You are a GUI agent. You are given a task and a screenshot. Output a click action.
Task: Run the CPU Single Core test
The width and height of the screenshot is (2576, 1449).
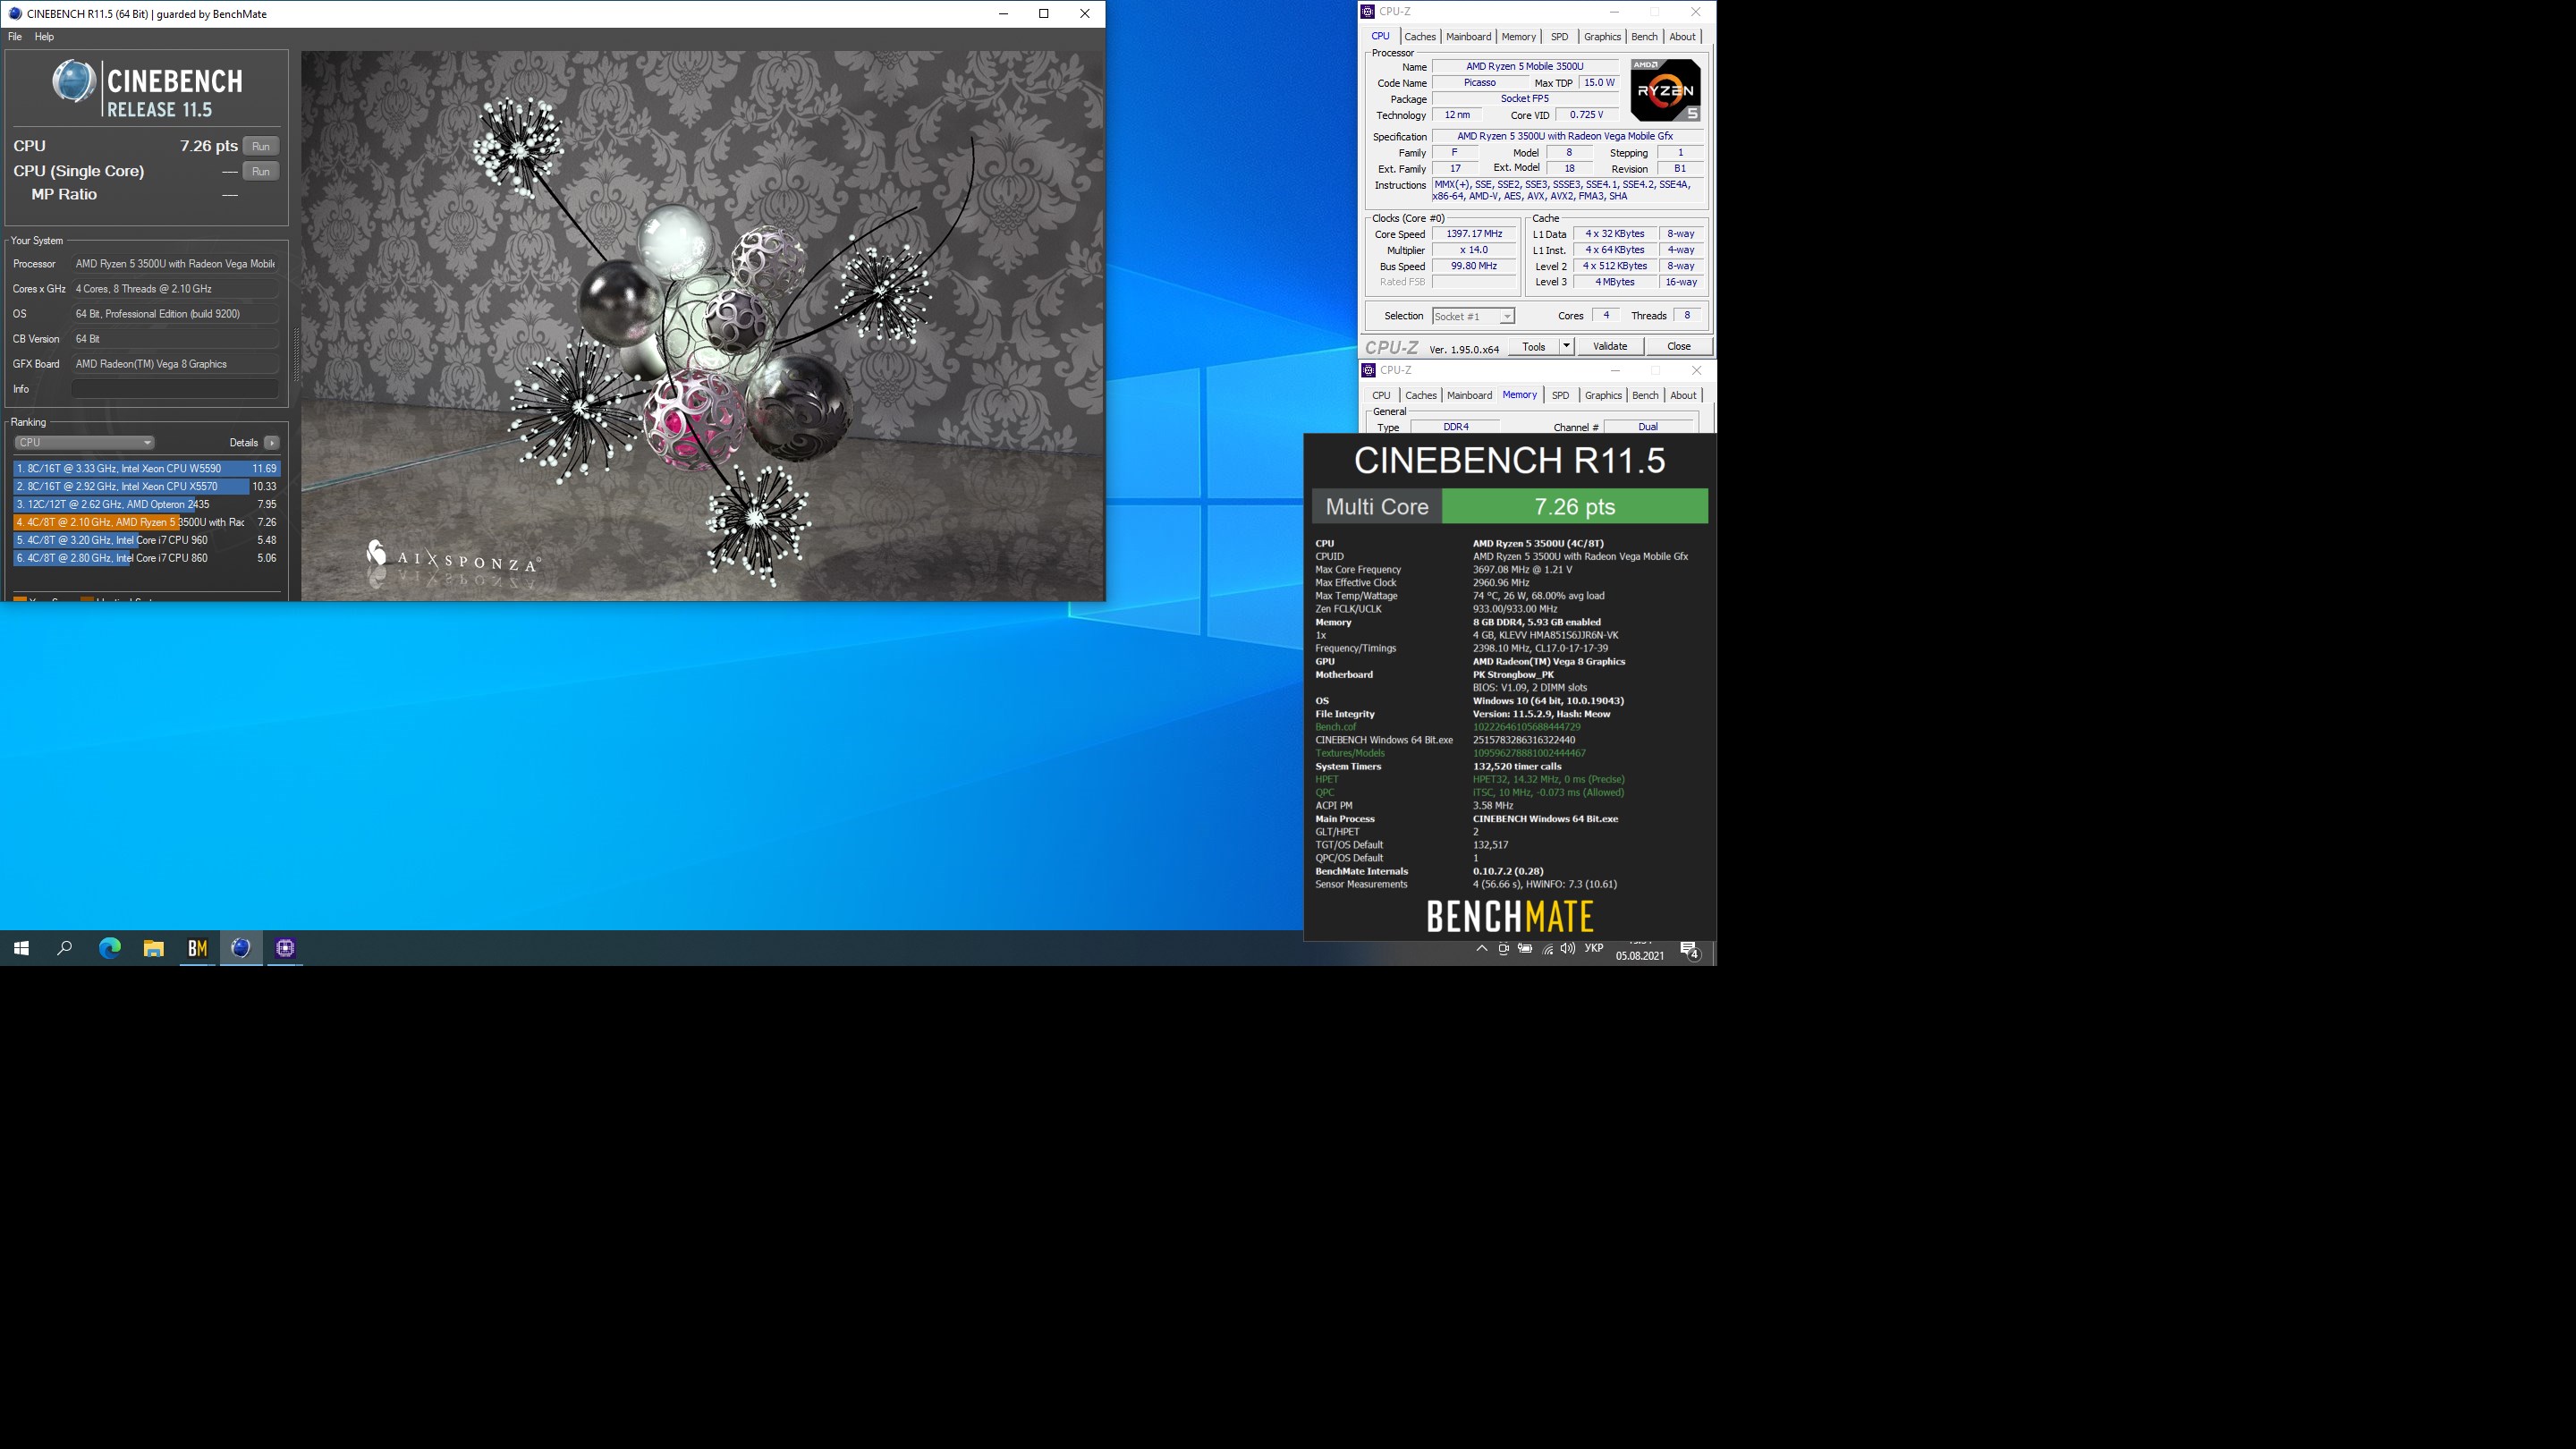(x=261, y=171)
